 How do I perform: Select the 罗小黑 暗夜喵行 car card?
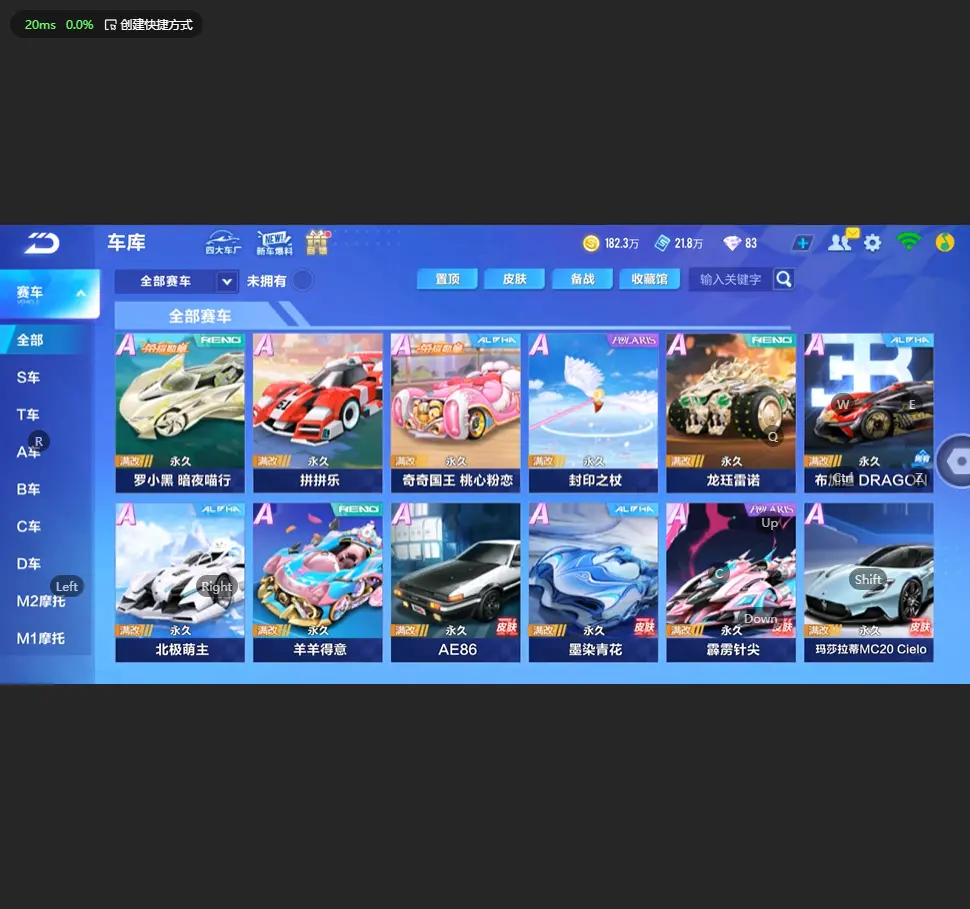coord(180,413)
